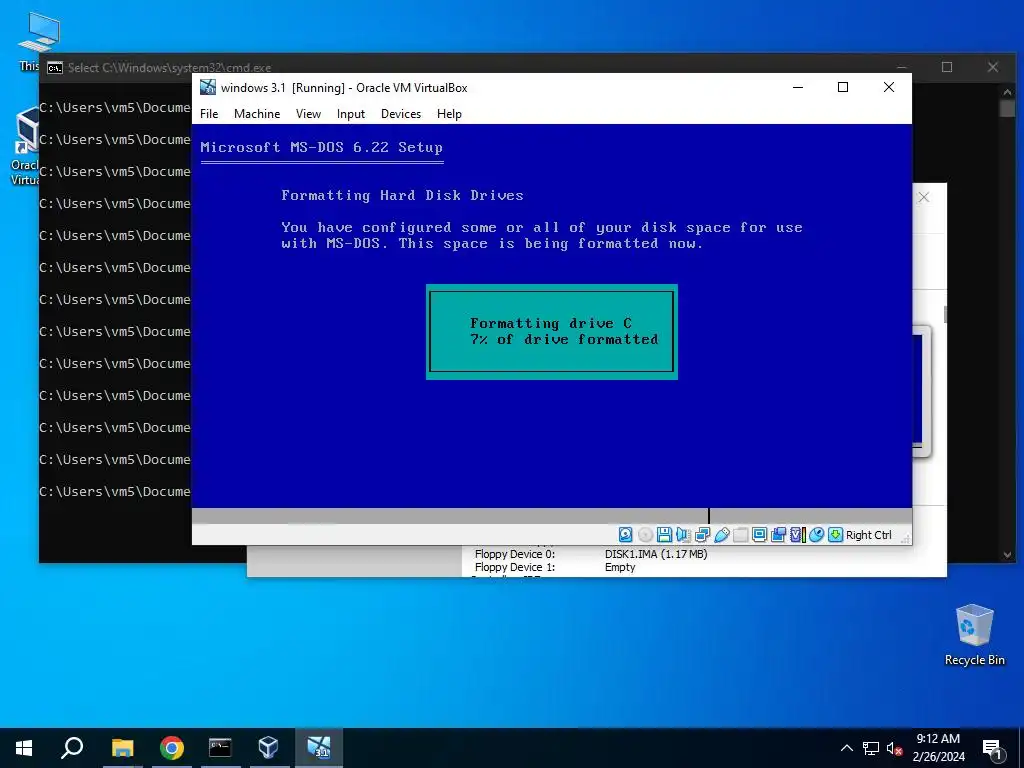The image size is (1024, 768).
Task: Maximize the windows 3.1 VirtualBox window
Action: (x=843, y=87)
